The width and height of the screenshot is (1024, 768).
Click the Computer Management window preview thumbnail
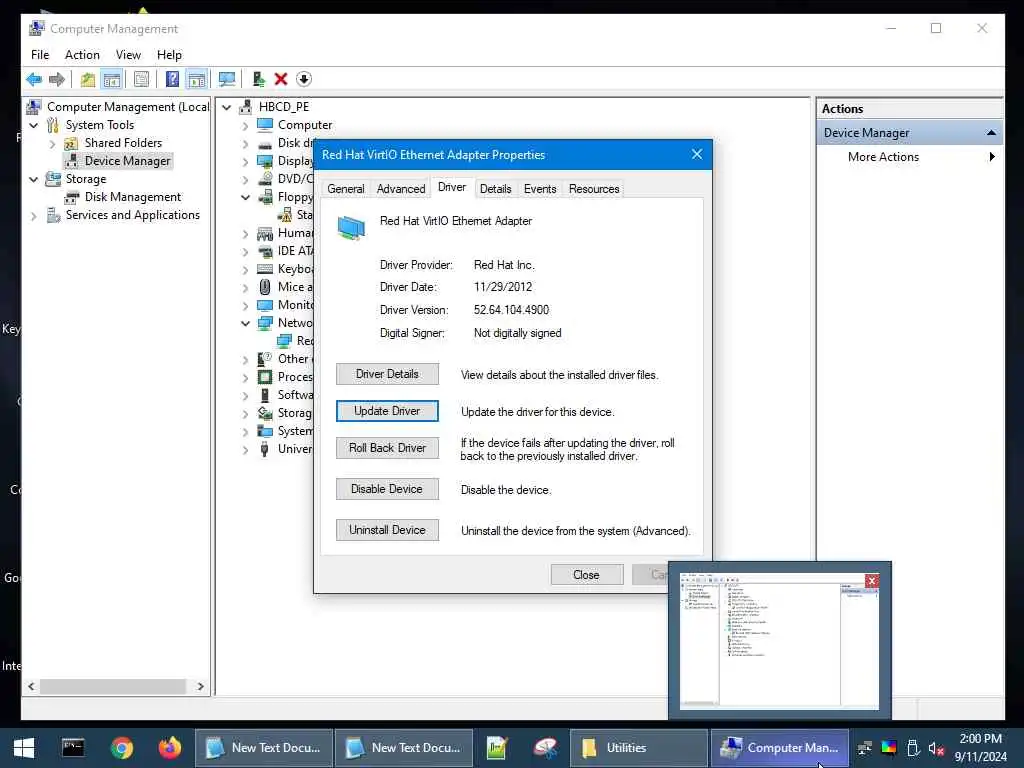778,641
